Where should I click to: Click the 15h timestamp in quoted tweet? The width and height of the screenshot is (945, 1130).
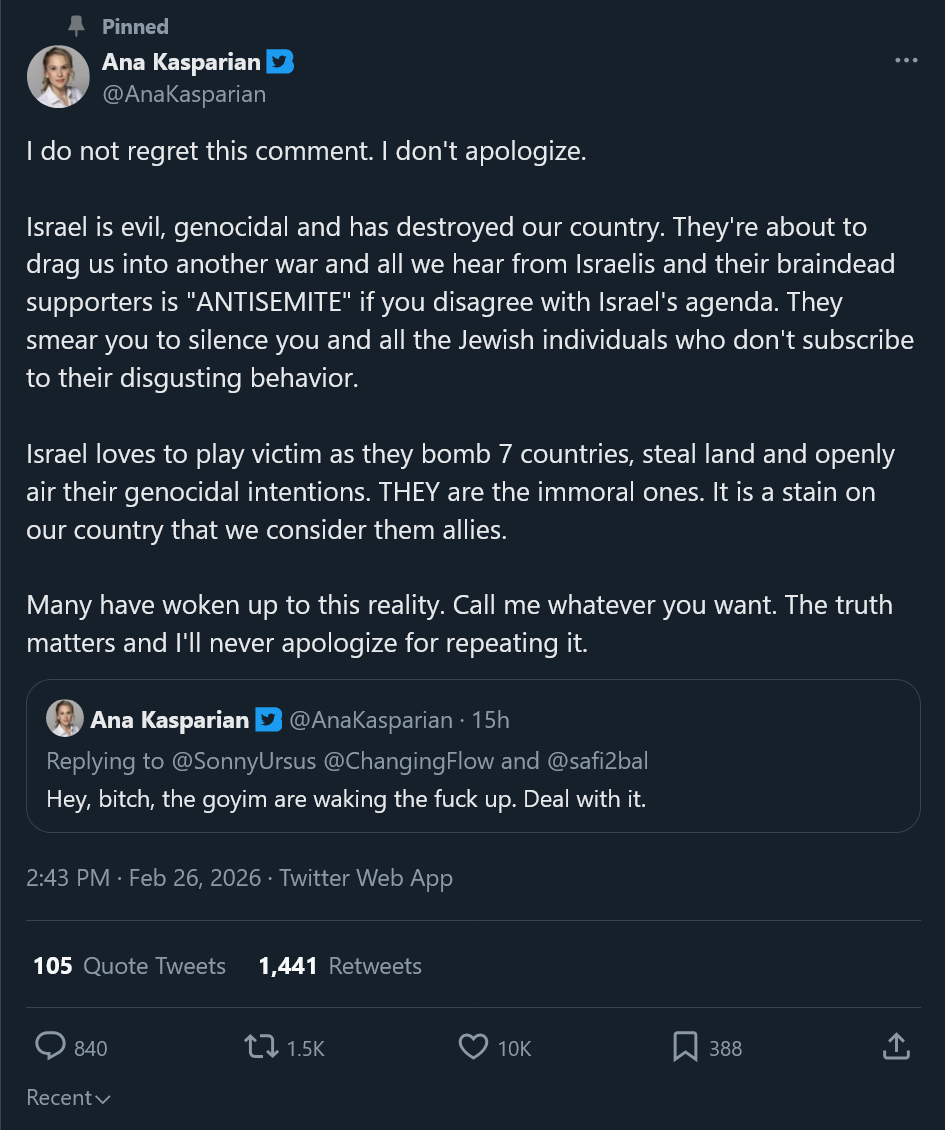coord(491,720)
